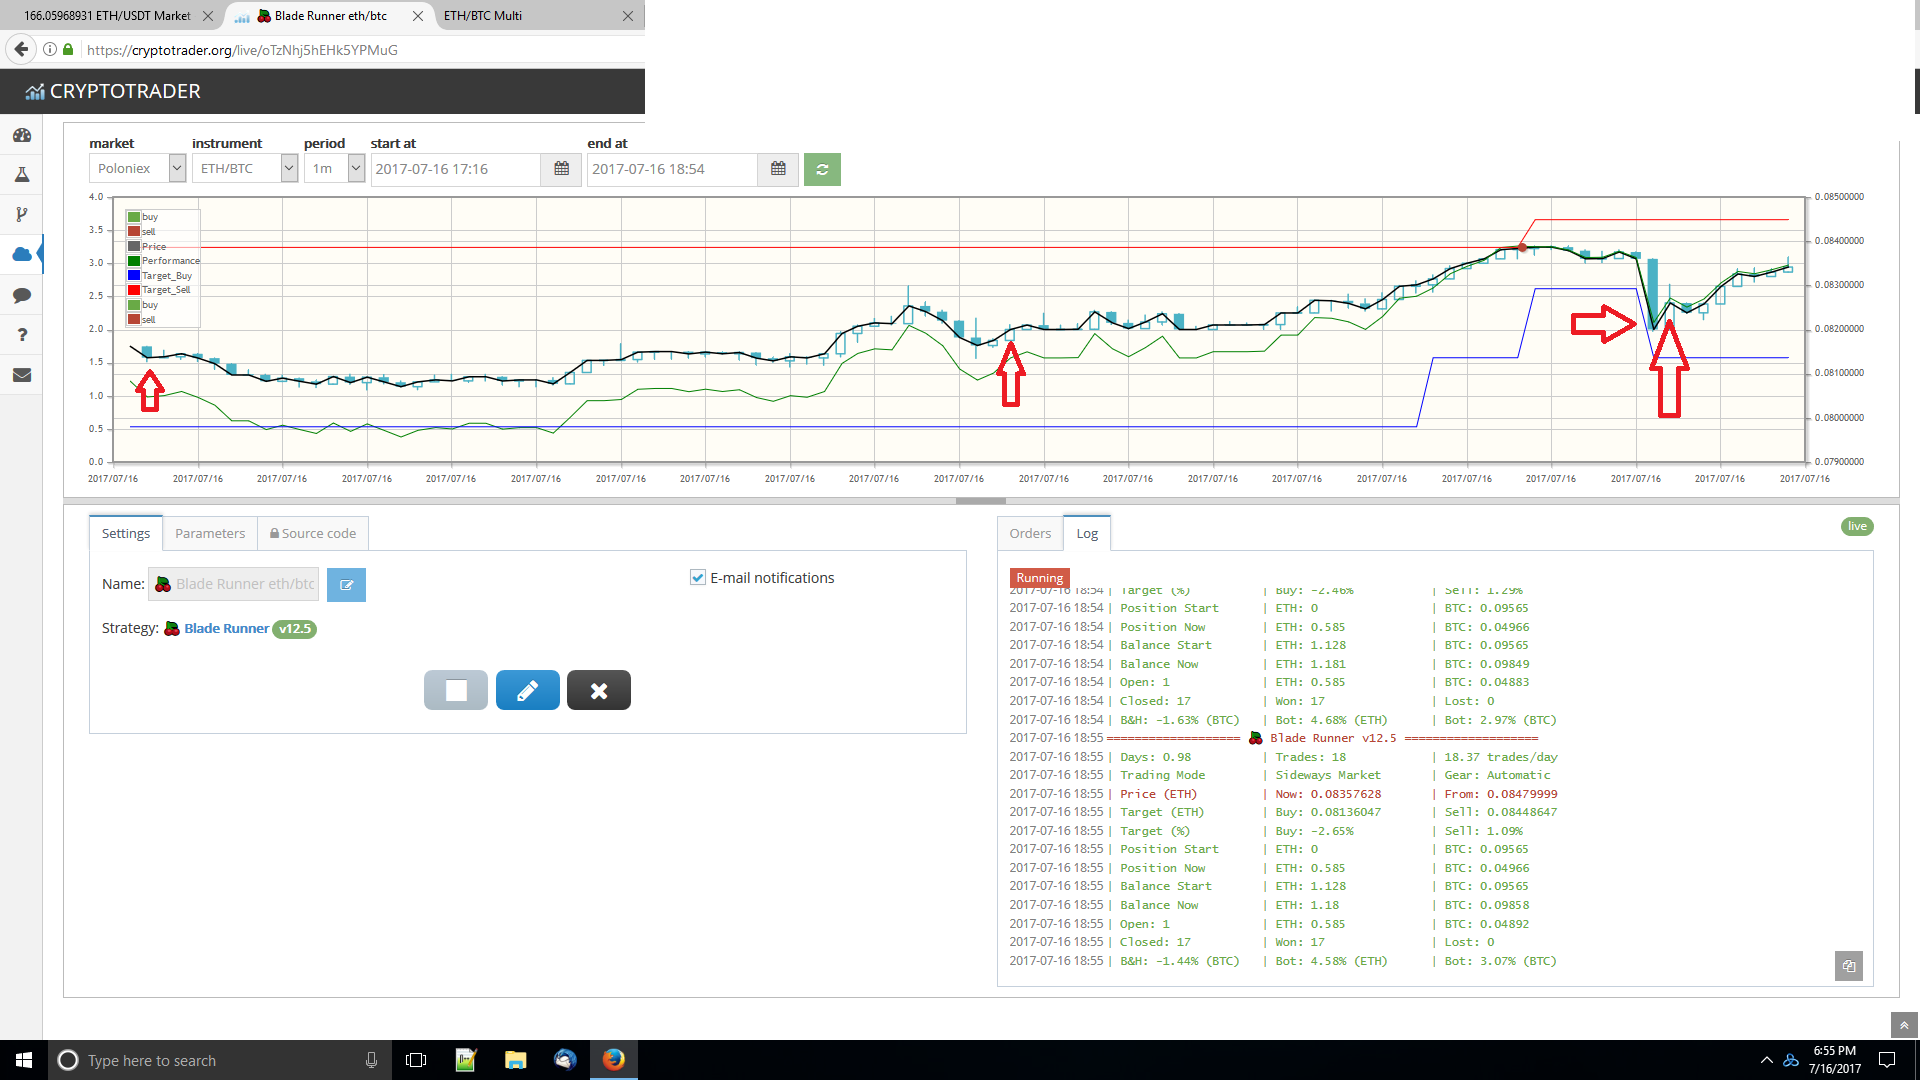Switch to the Settings tab
Screen dimensions: 1920x1082
126,534
